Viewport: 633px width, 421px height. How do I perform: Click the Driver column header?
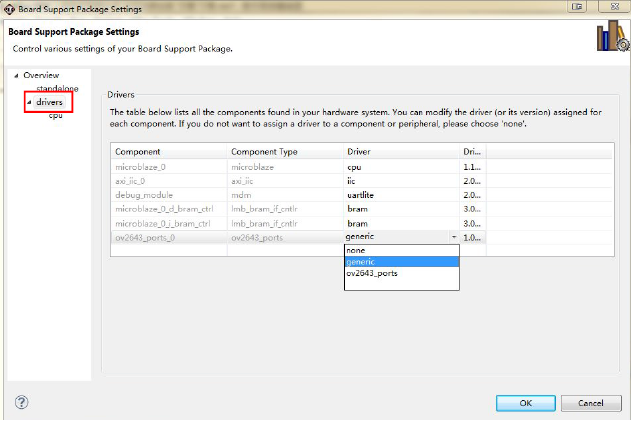[x=400, y=151]
